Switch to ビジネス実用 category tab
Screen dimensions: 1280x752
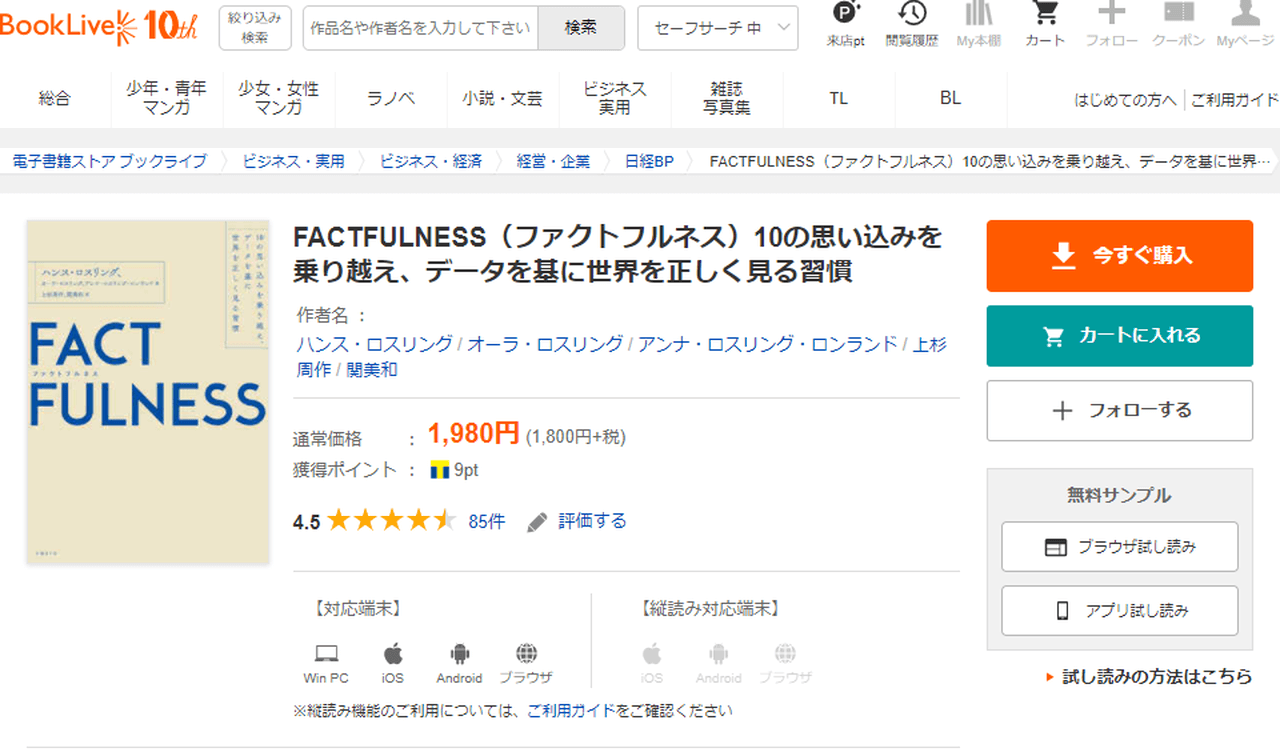tap(614, 98)
